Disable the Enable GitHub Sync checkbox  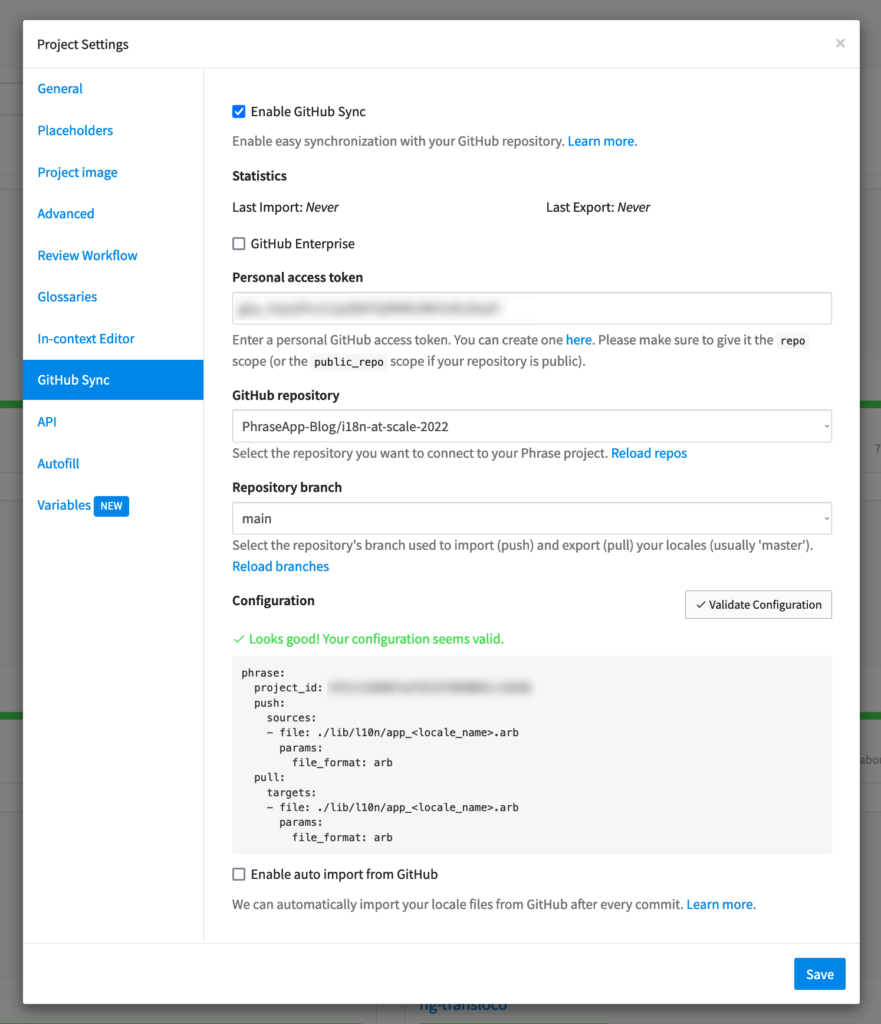coord(239,111)
